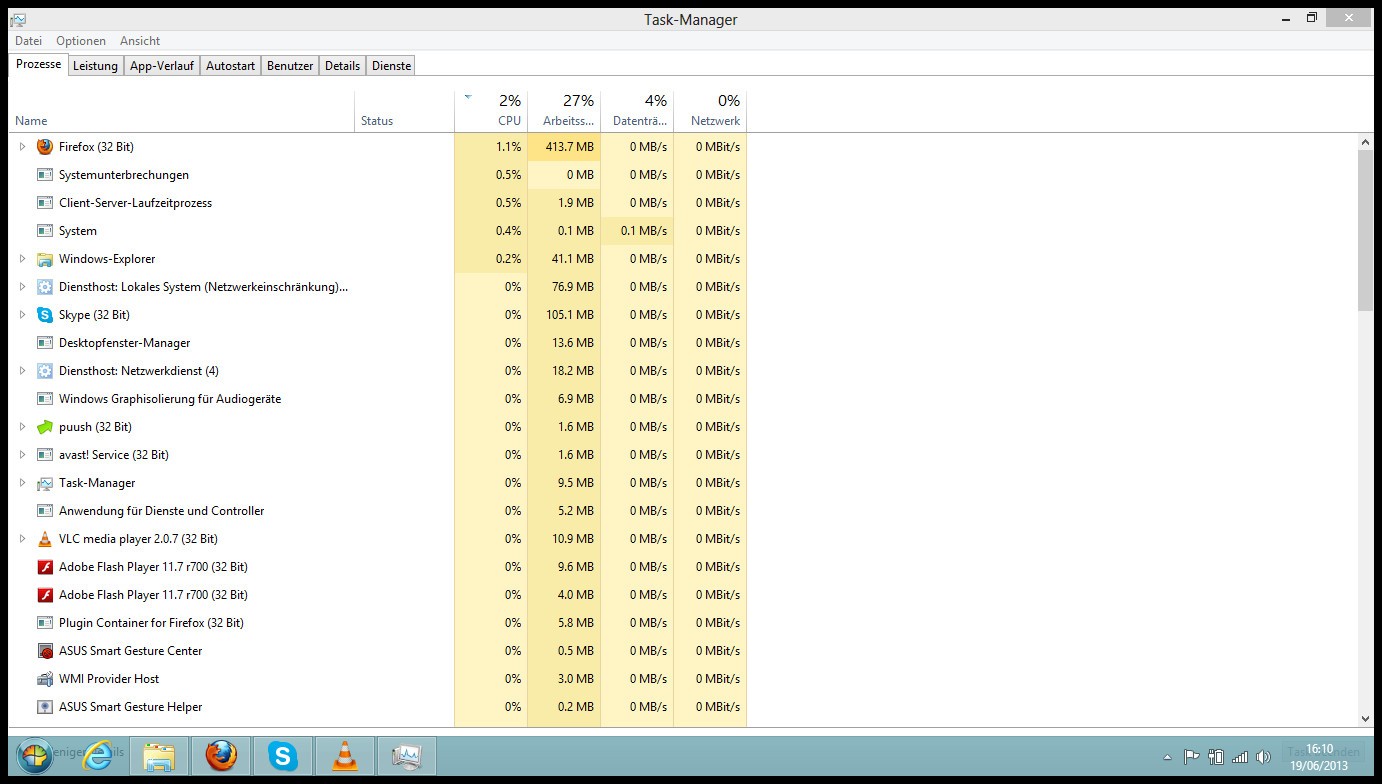Click the Windows-Explorer folder icon
1382x784 pixels.
44,259
